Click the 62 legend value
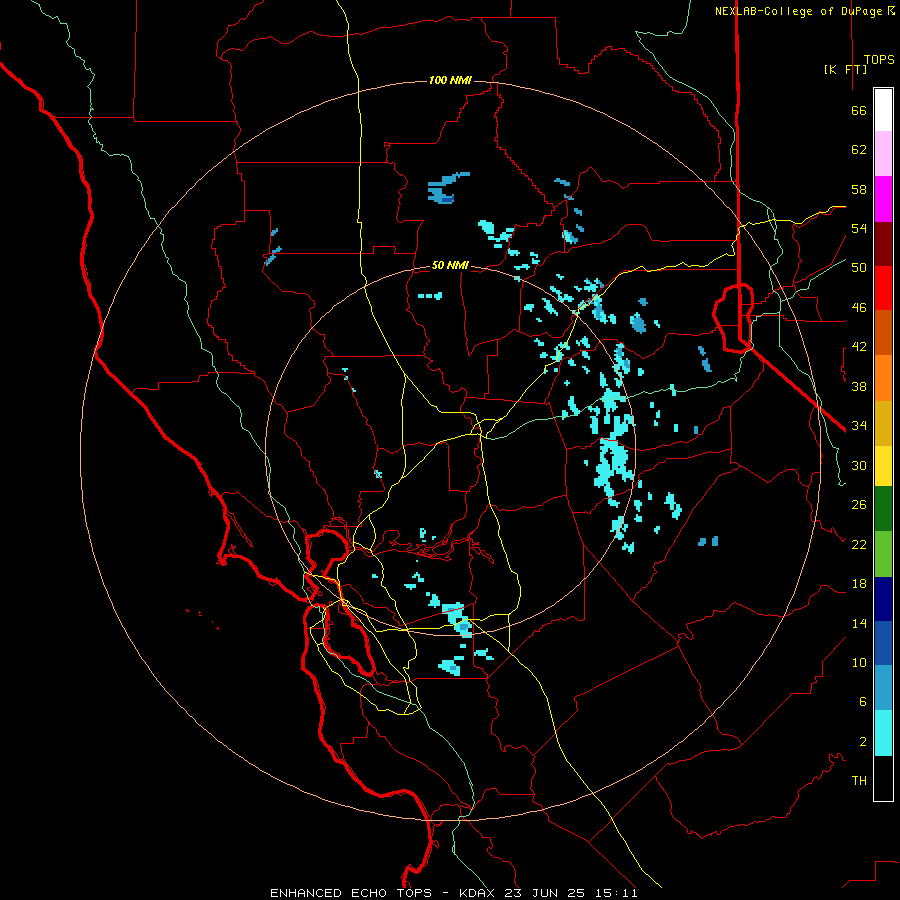Image resolution: width=900 pixels, height=900 pixels. [859, 150]
